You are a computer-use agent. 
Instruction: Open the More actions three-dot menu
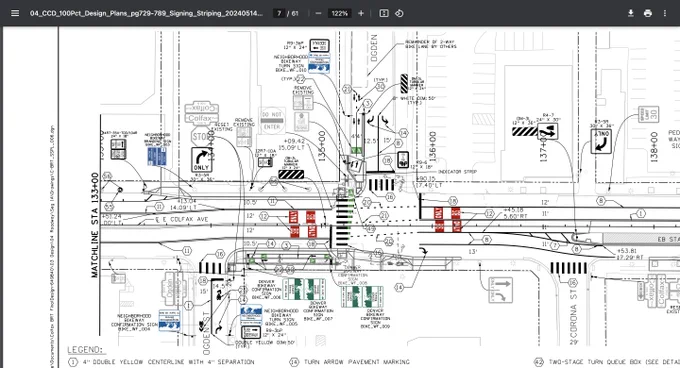click(665, 13)
